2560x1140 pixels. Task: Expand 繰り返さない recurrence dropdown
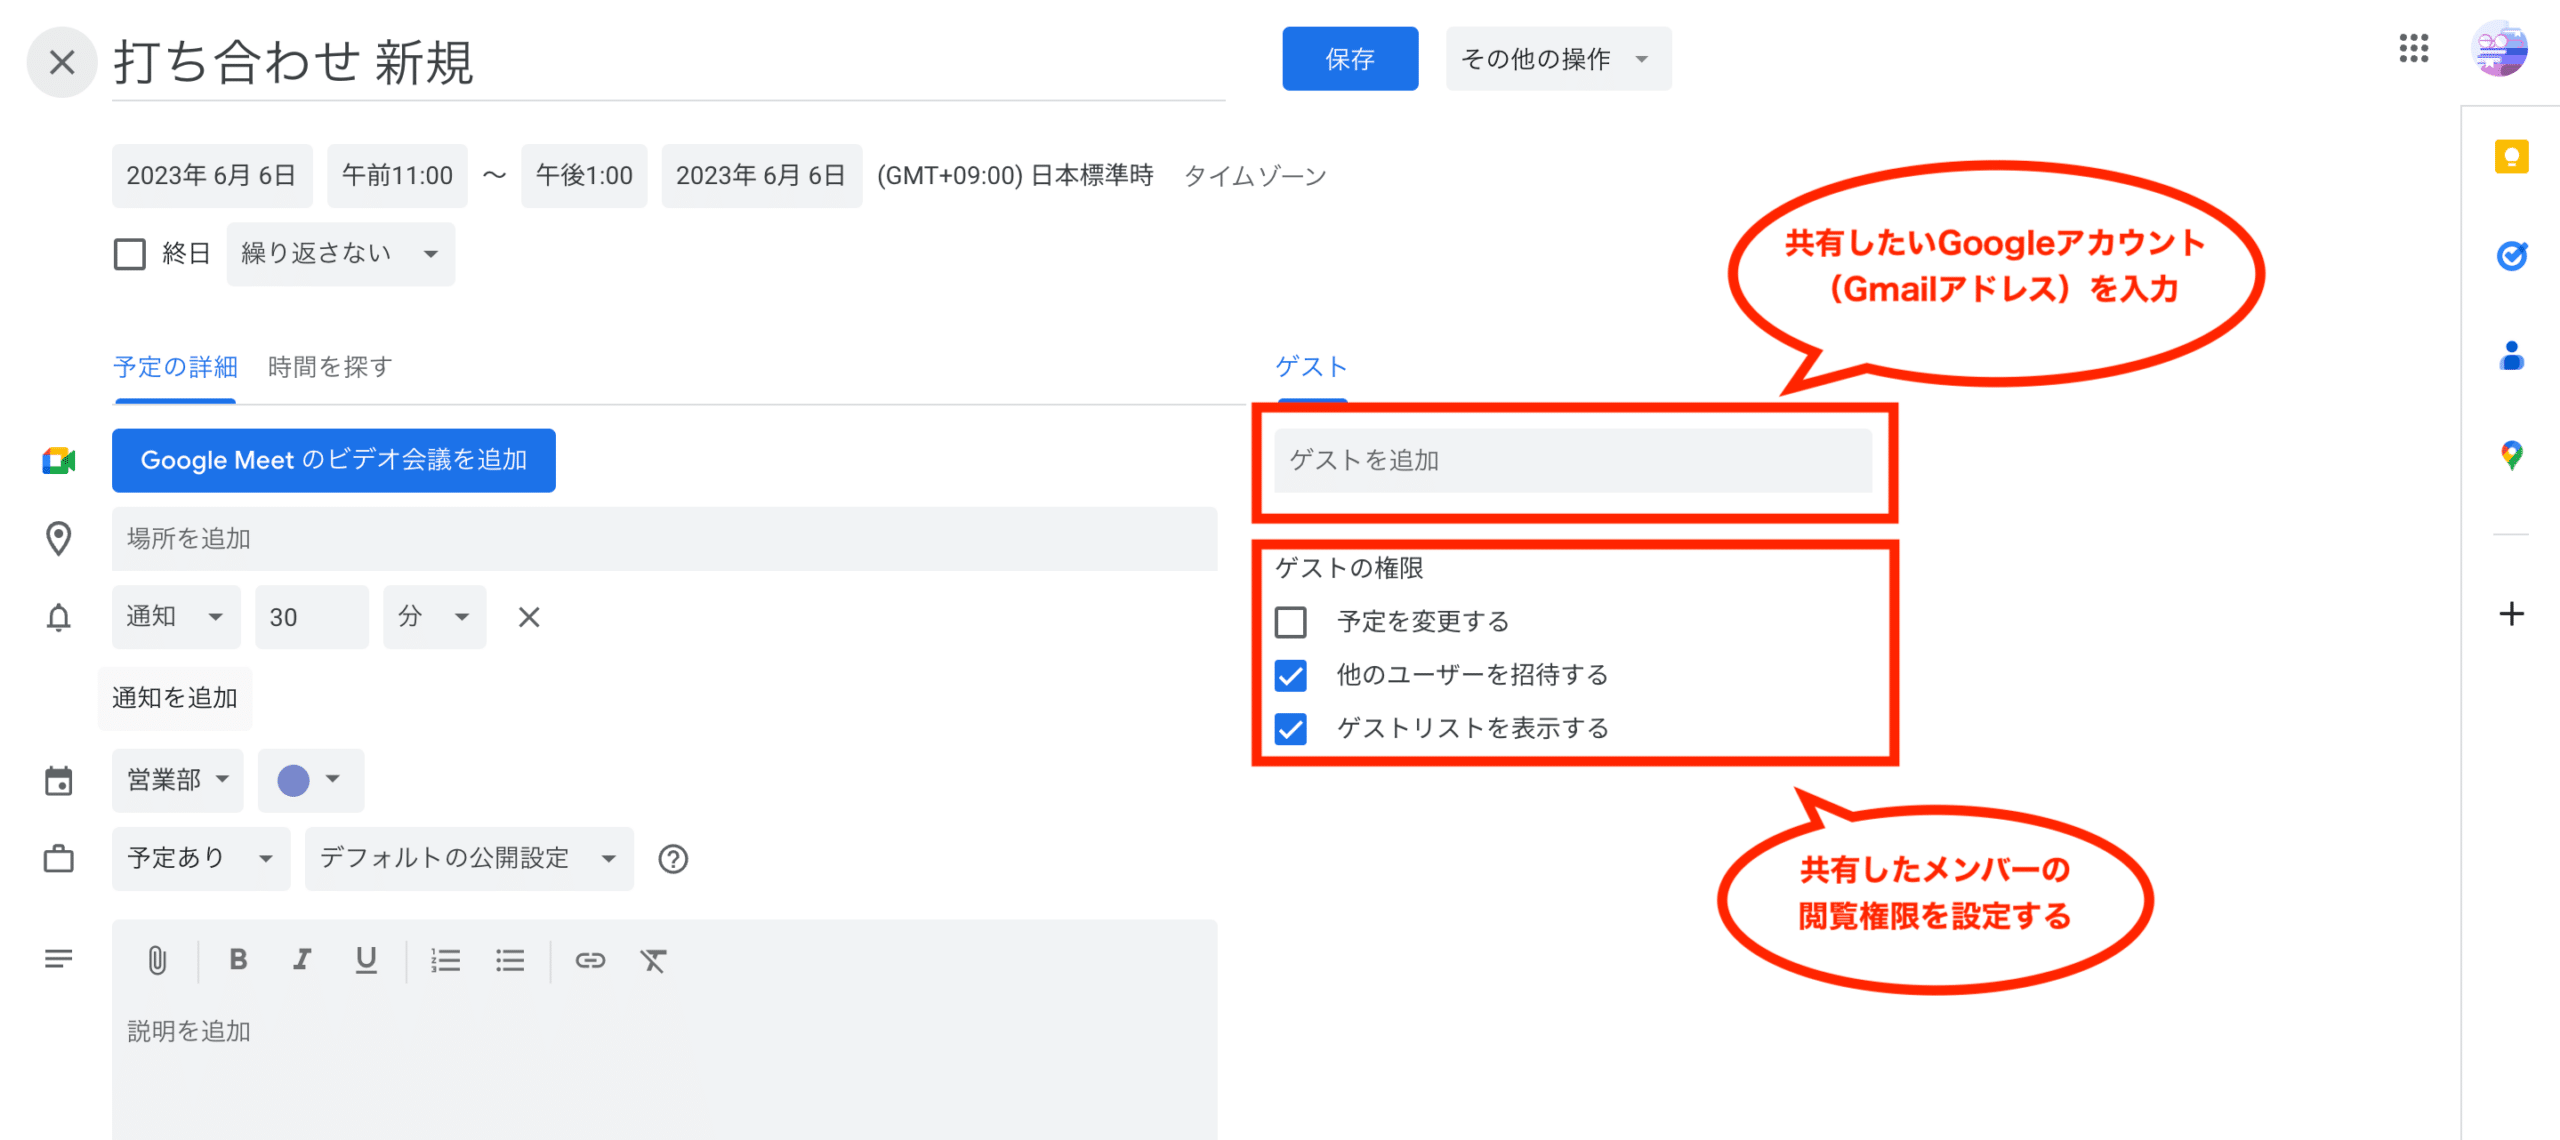pos(340,254)
